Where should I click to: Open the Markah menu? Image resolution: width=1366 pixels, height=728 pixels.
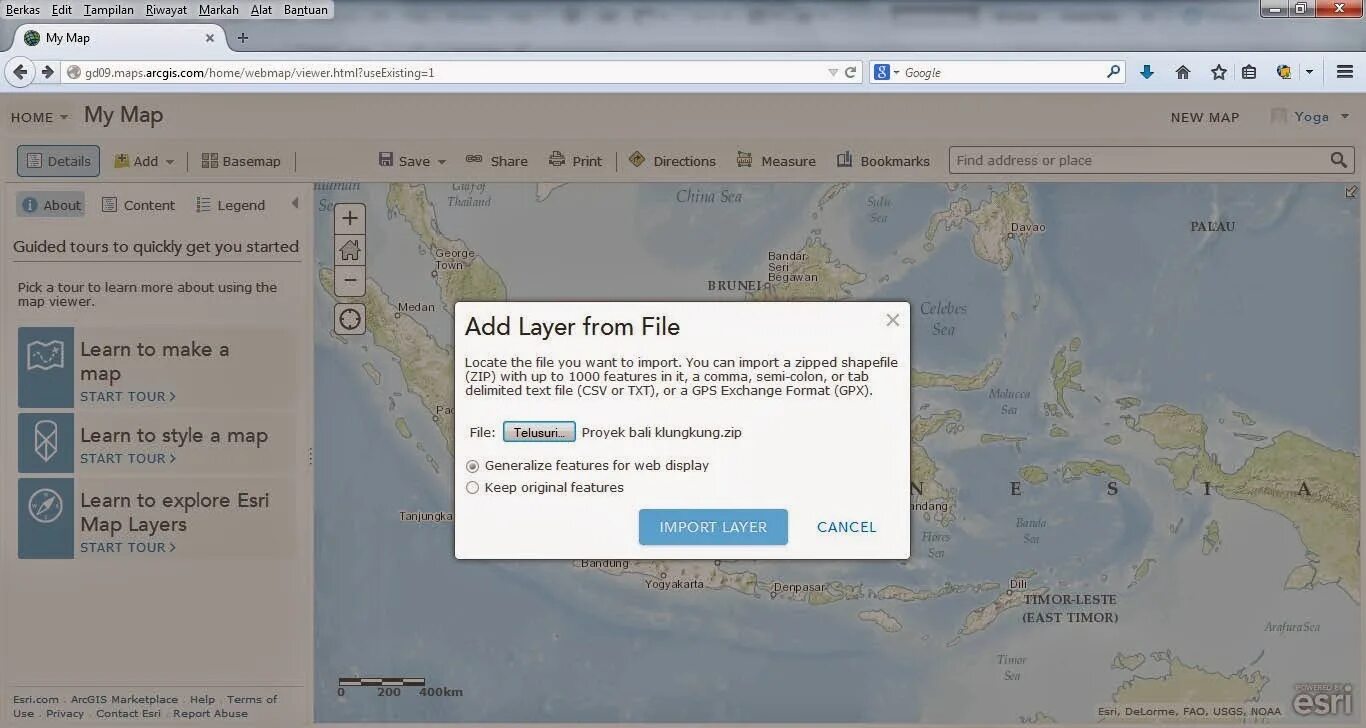[x=218, y=10]
